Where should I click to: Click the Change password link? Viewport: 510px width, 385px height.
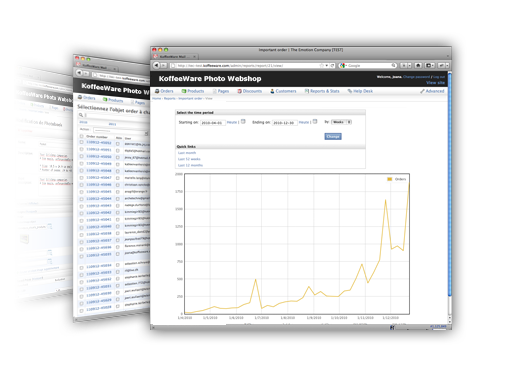click(416, 77)
